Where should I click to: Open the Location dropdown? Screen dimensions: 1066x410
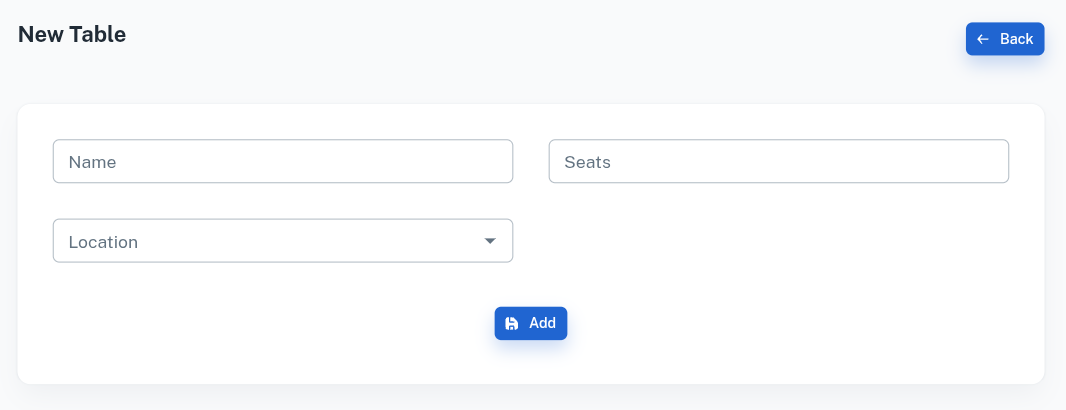(283, 241)
